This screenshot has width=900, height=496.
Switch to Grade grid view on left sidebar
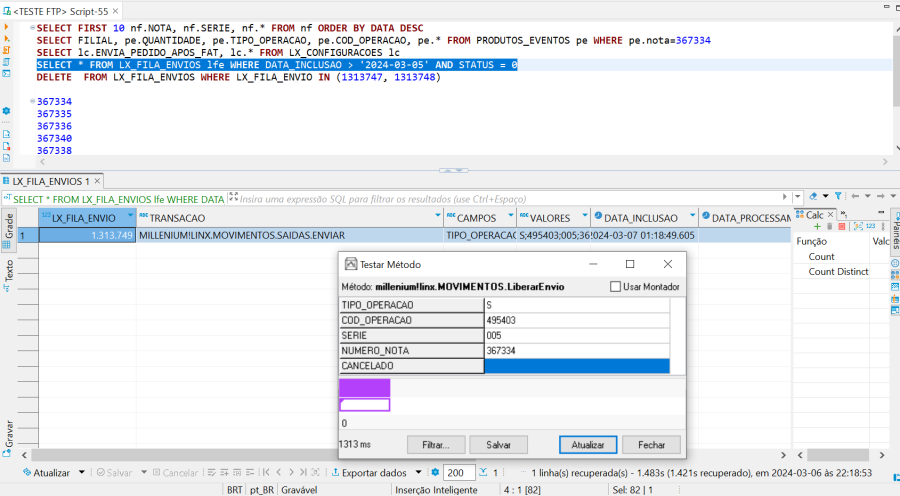[8, 230]
